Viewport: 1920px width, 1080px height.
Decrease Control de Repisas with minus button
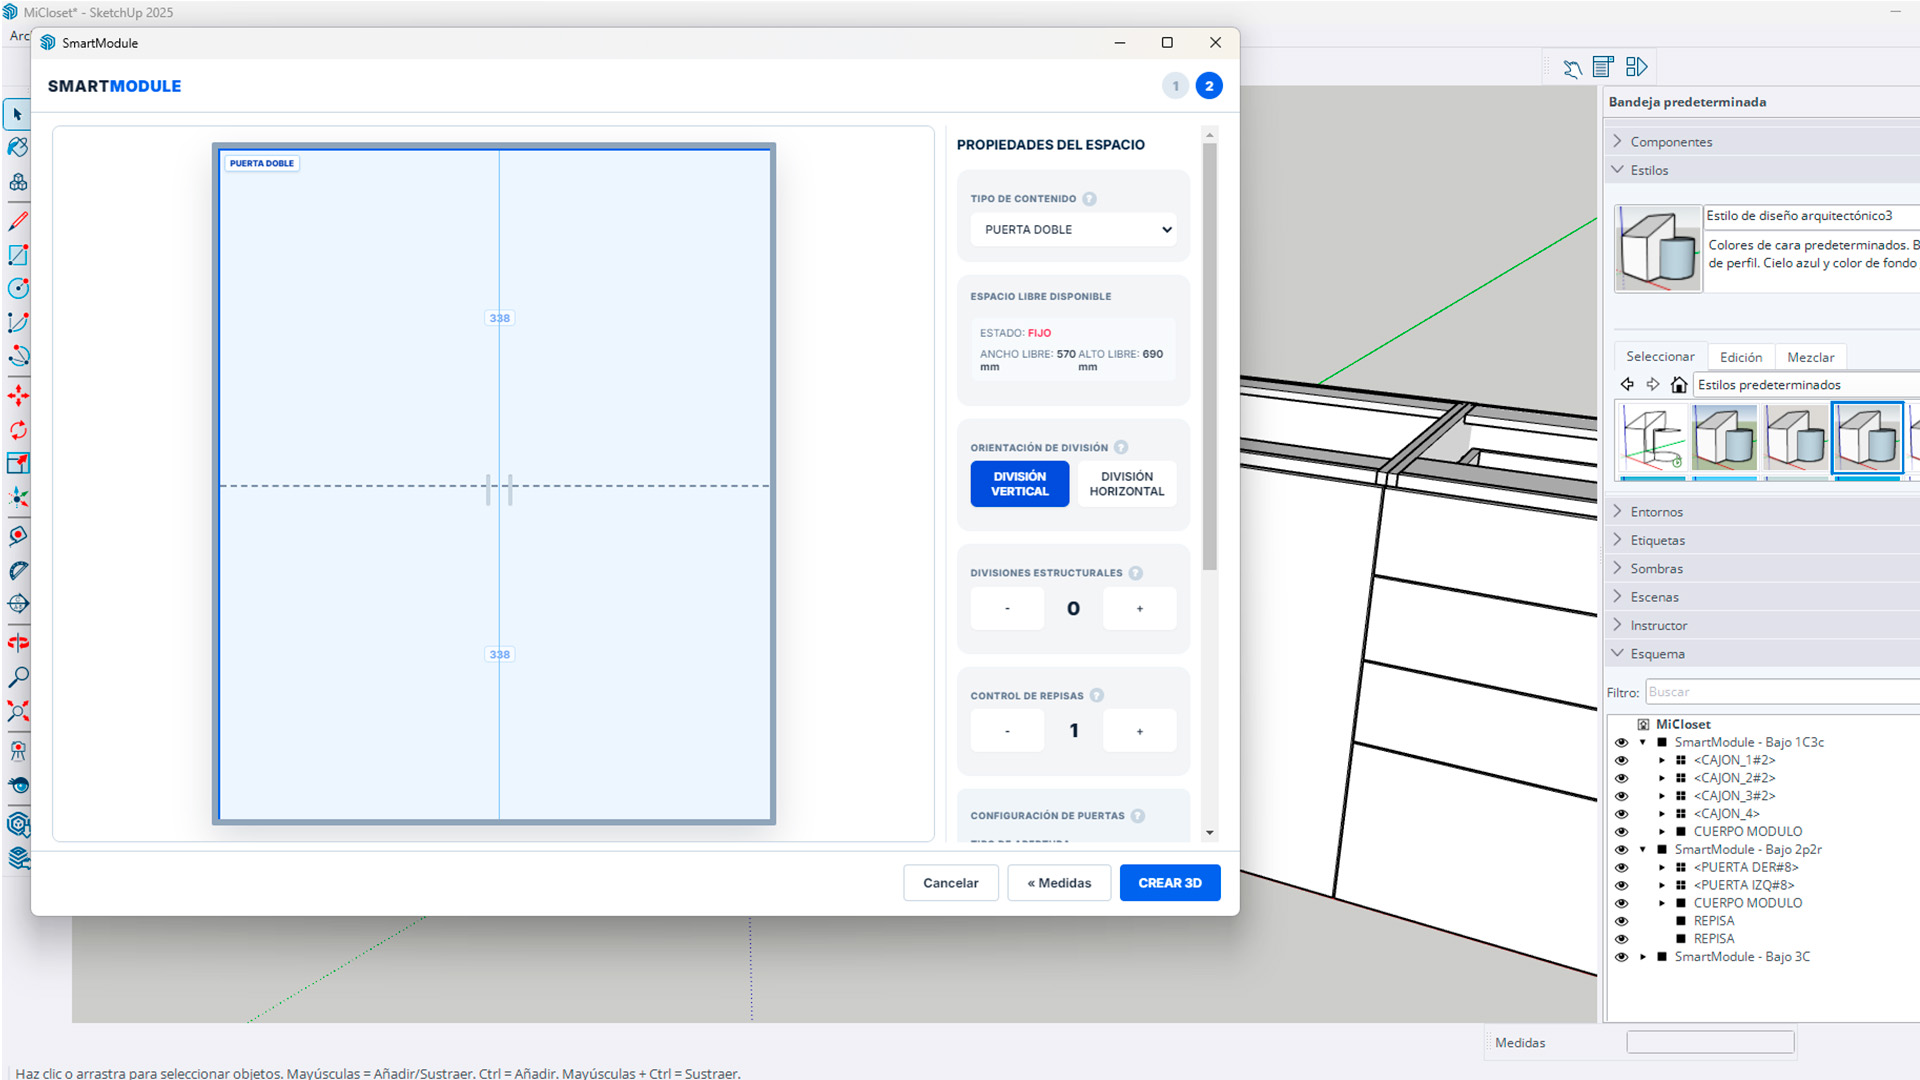point(1007,731)
